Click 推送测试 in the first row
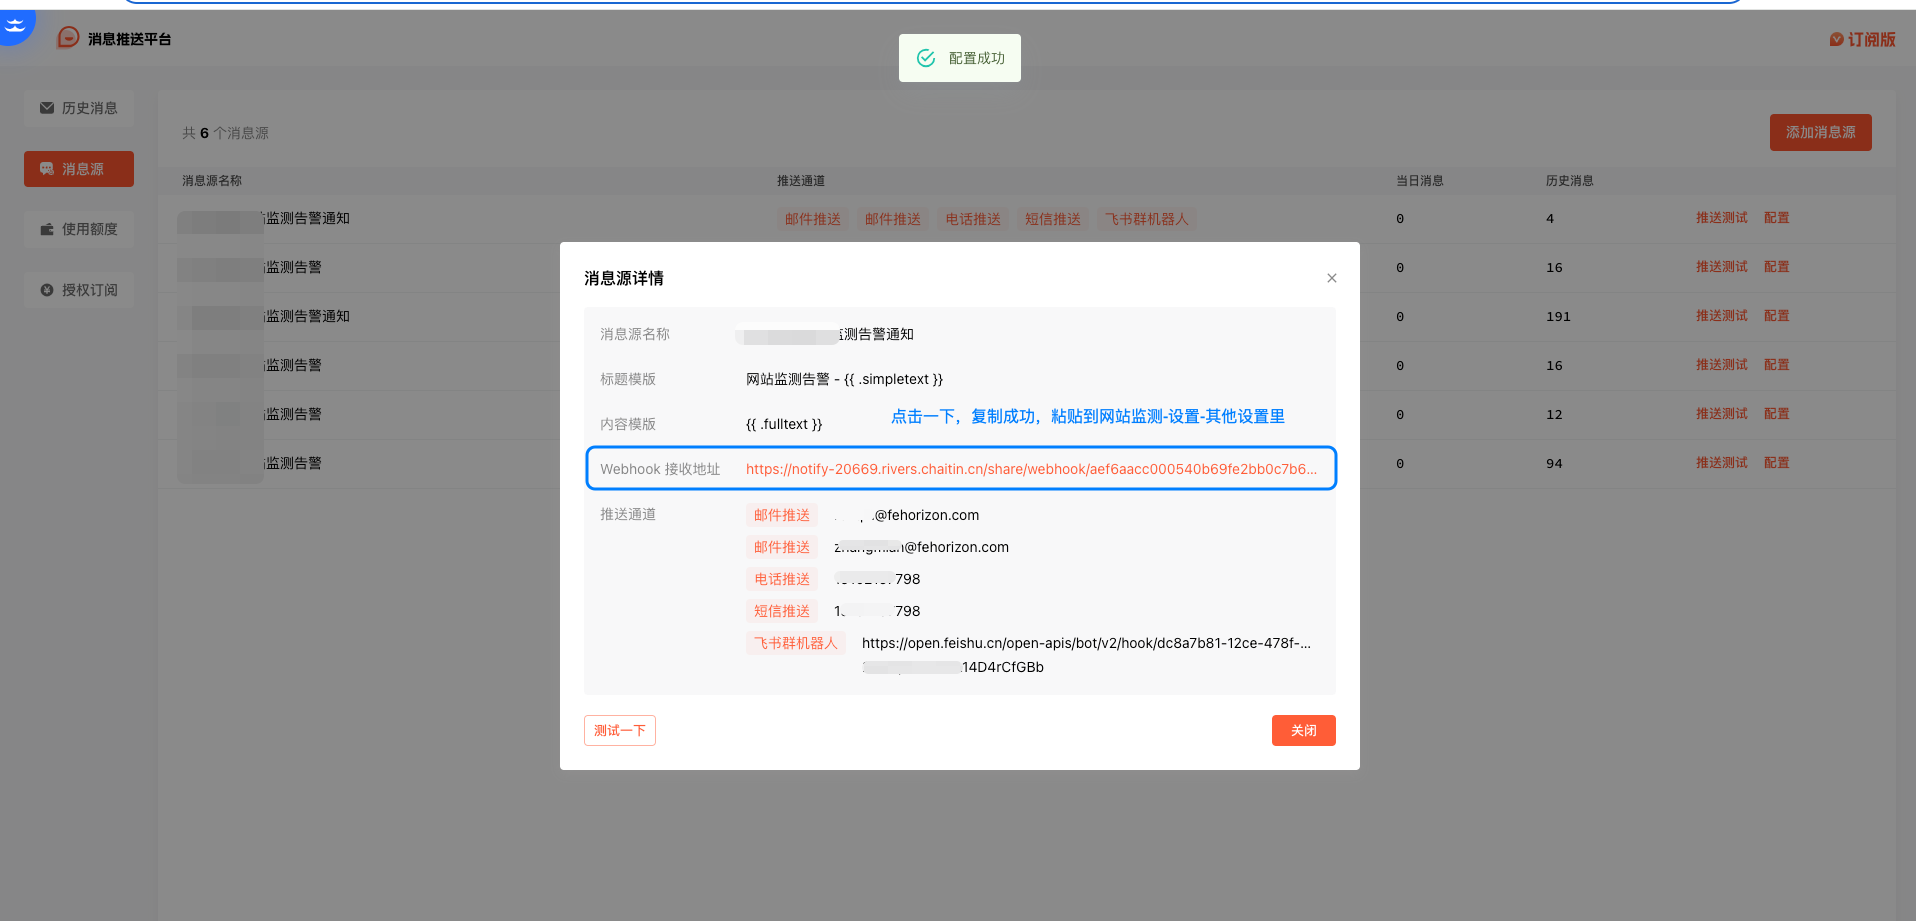Image resolution: width=1916 pixels, height=921 pixels. click(x=1721, y=218)
